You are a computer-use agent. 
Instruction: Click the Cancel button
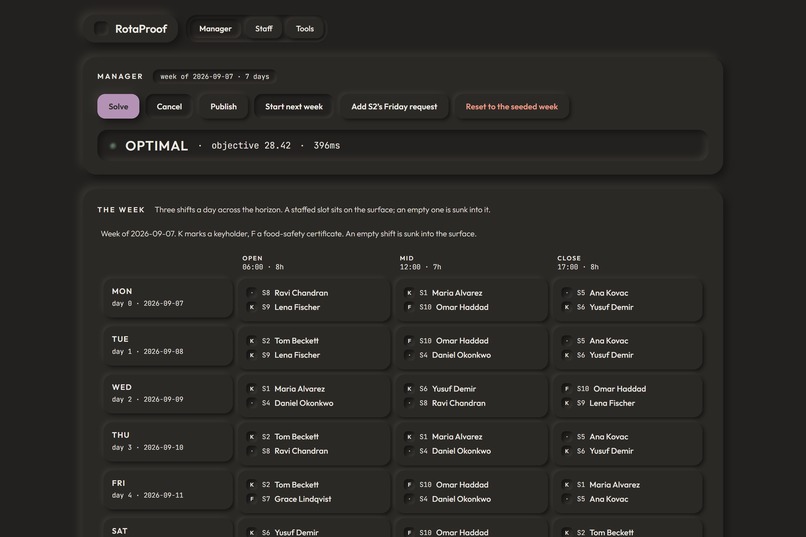(169, 106)
